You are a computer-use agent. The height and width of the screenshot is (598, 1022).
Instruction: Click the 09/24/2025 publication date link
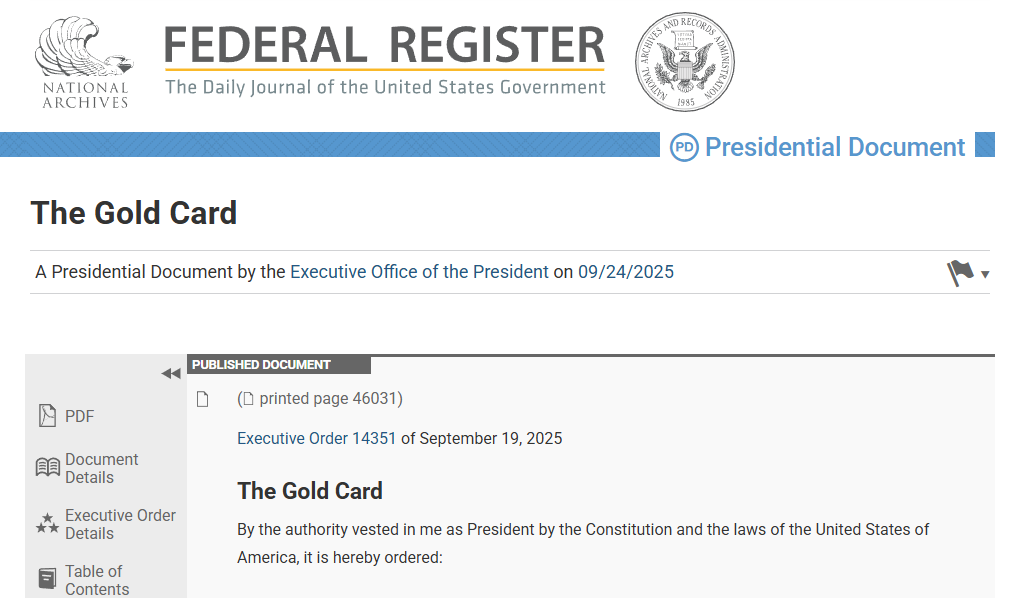pyautogui.click(x=626, y=272)
